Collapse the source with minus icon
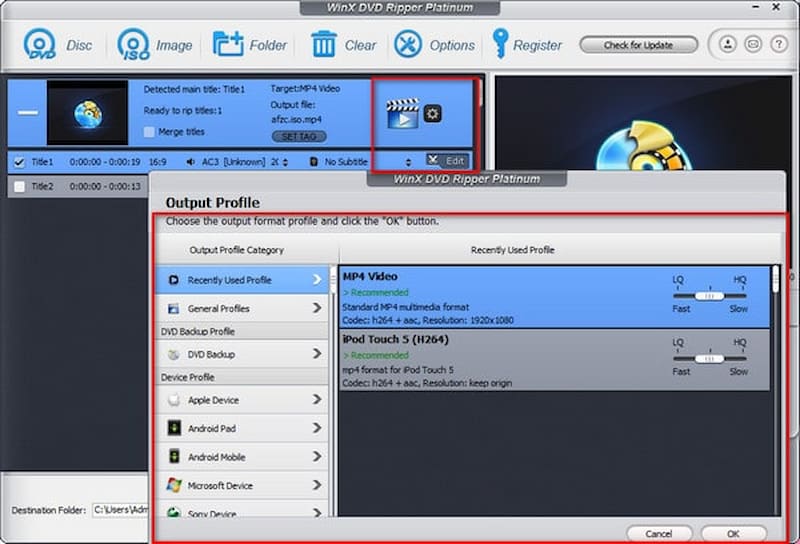Screen dimensions: 800x544 [28, 112]
